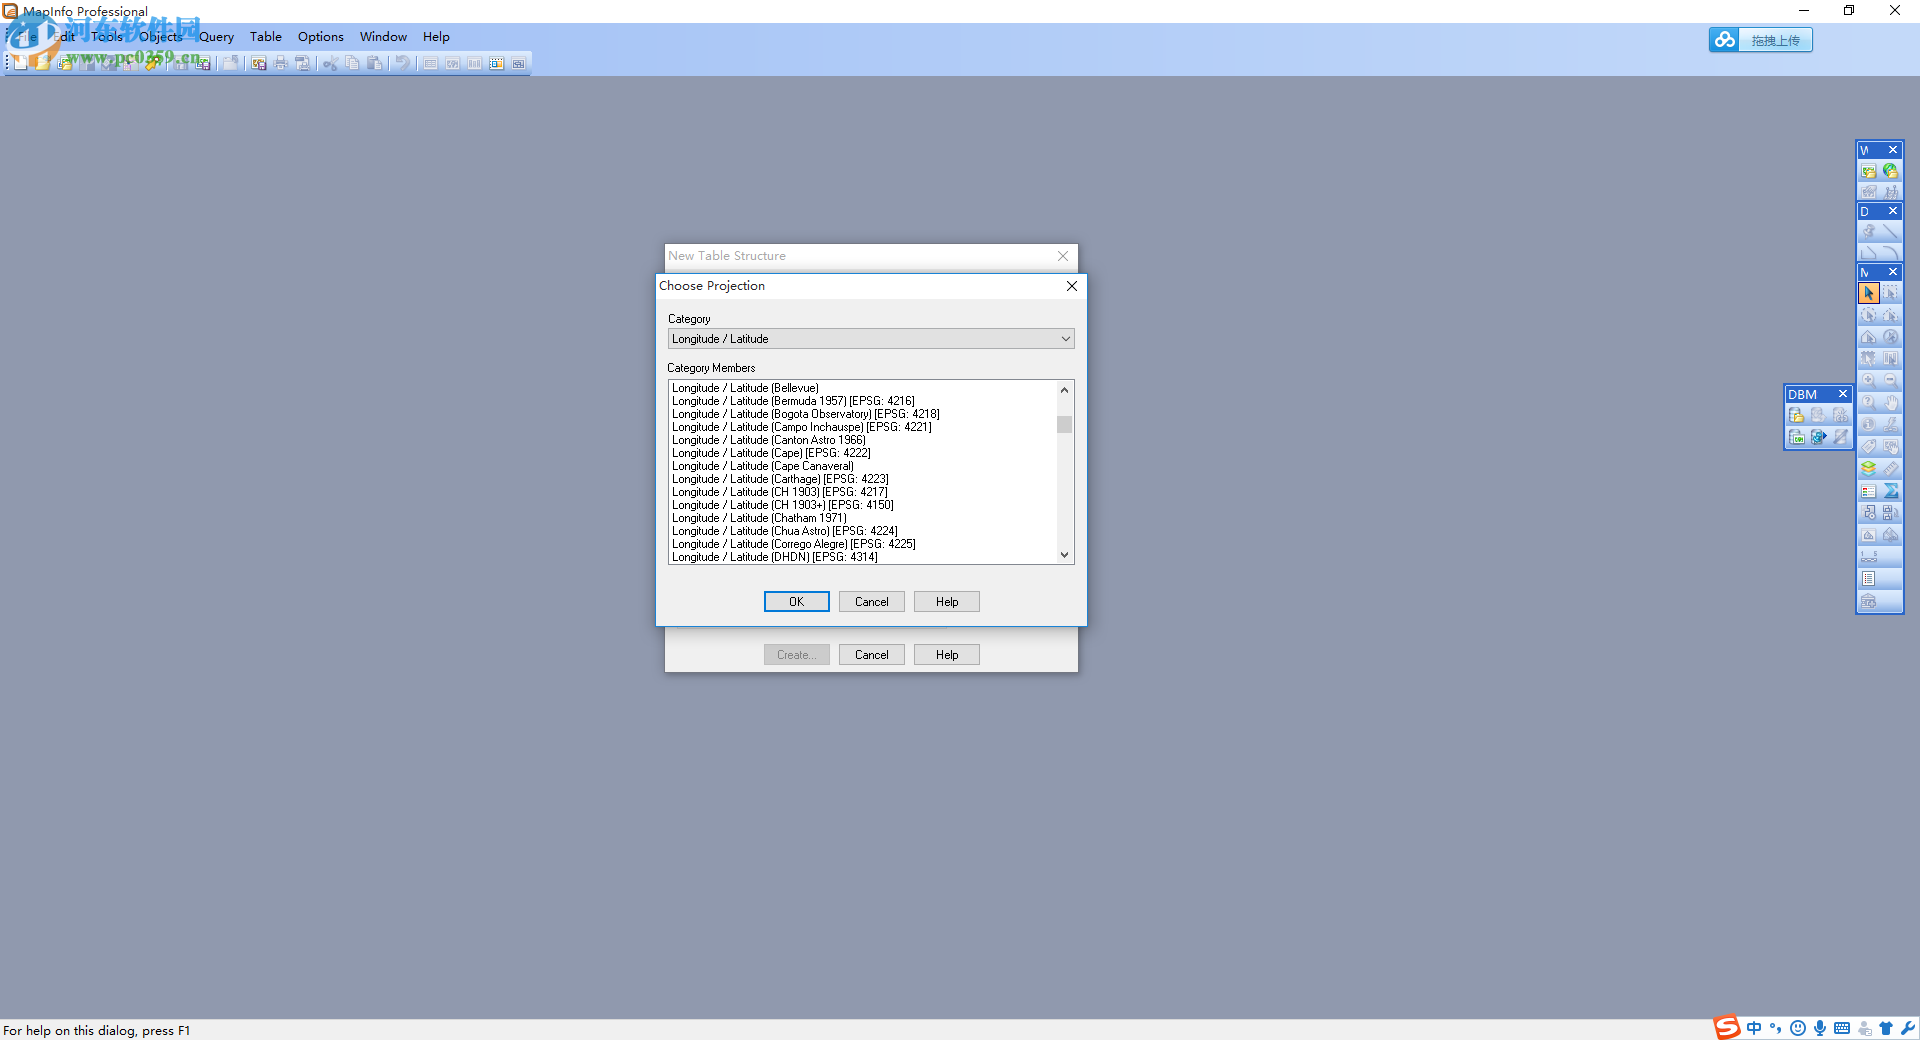This screenshot has height=1040, width=1920.
Task: Click scroll-down arrow of Category Members list
Action: 1064,555
